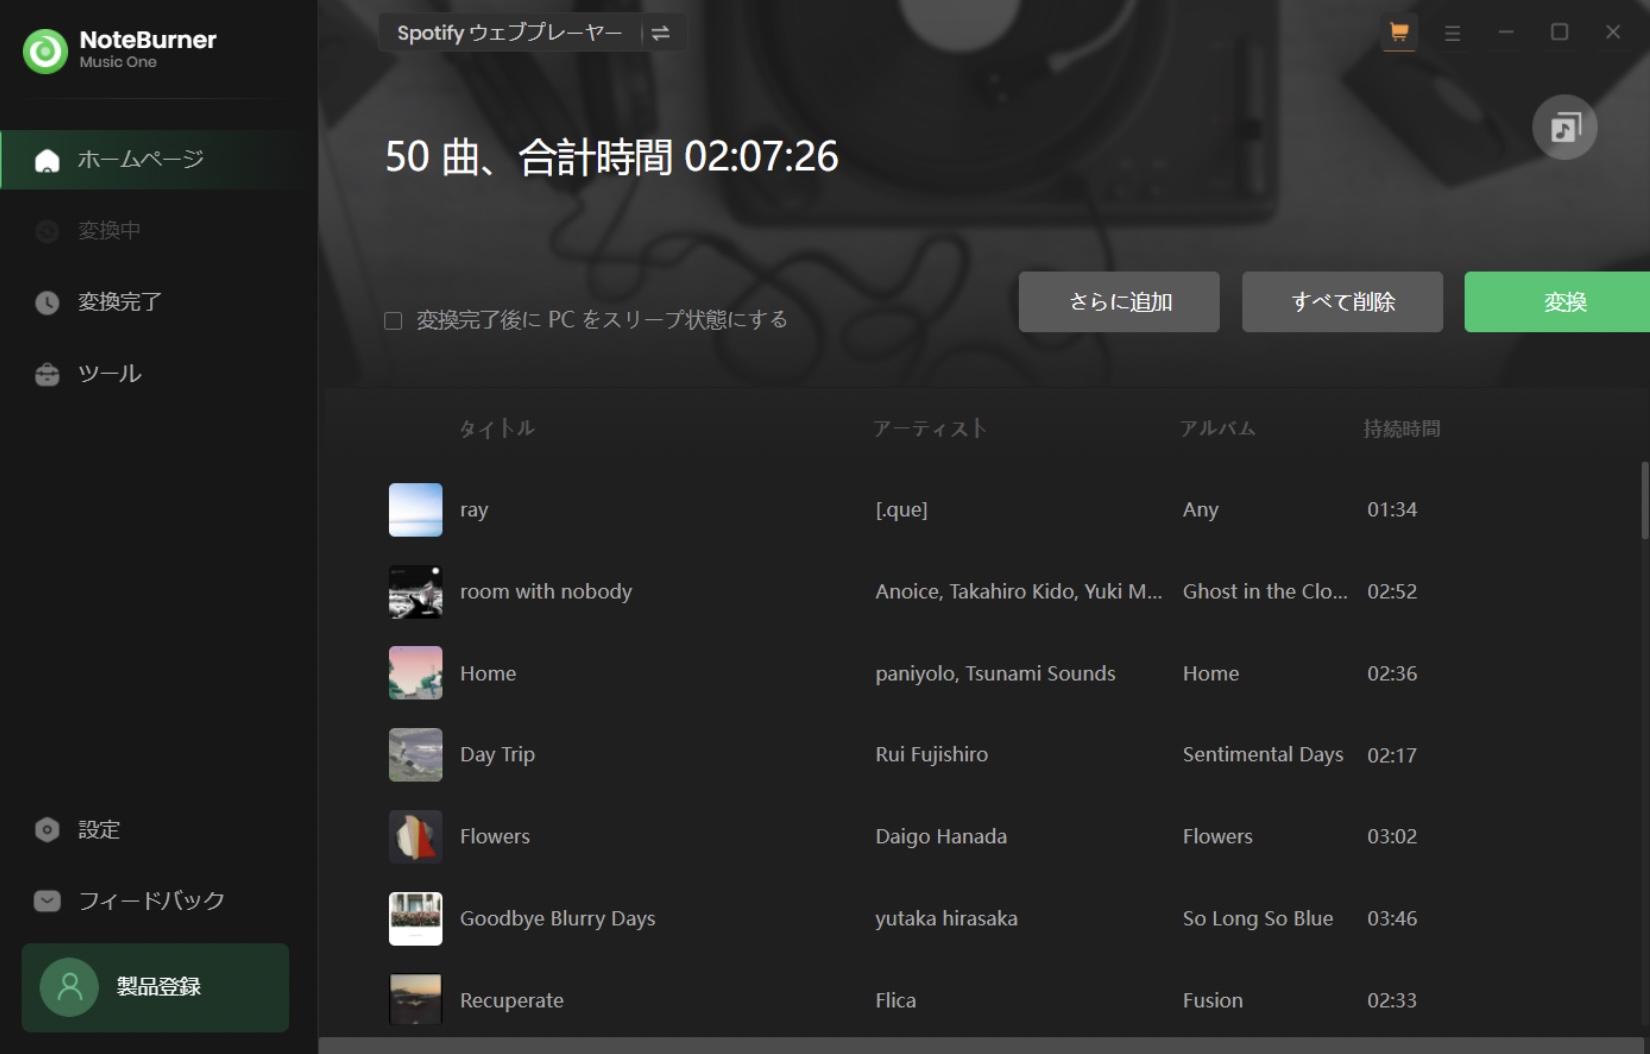1650x1054 pixels.
Task: Click the Recuperate album thumbnail
Action: click(415, 1000)
